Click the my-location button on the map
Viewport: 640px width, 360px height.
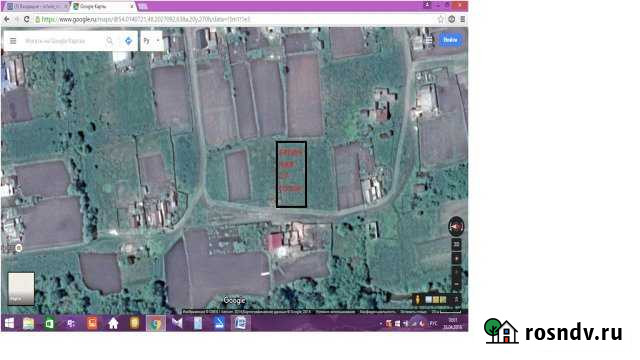(x=456, y=259)
